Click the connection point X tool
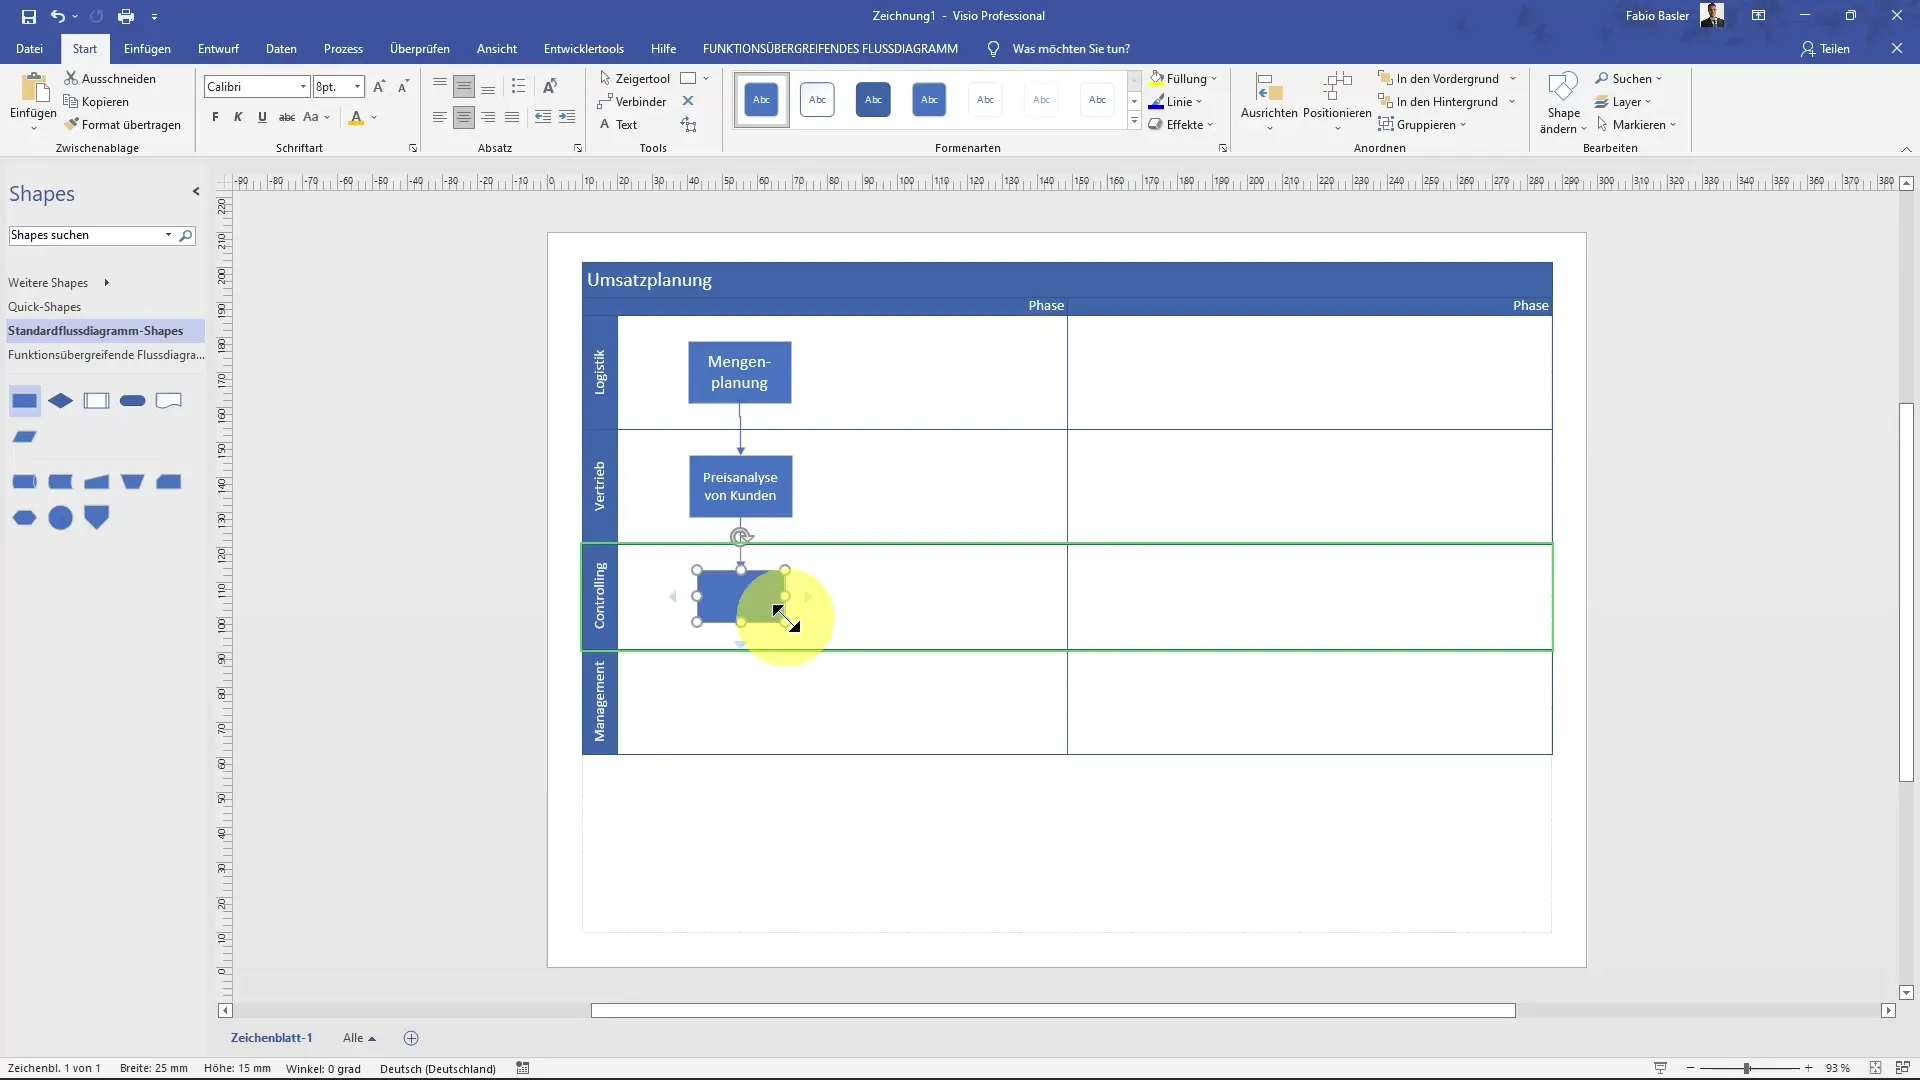 coord(688,101)
